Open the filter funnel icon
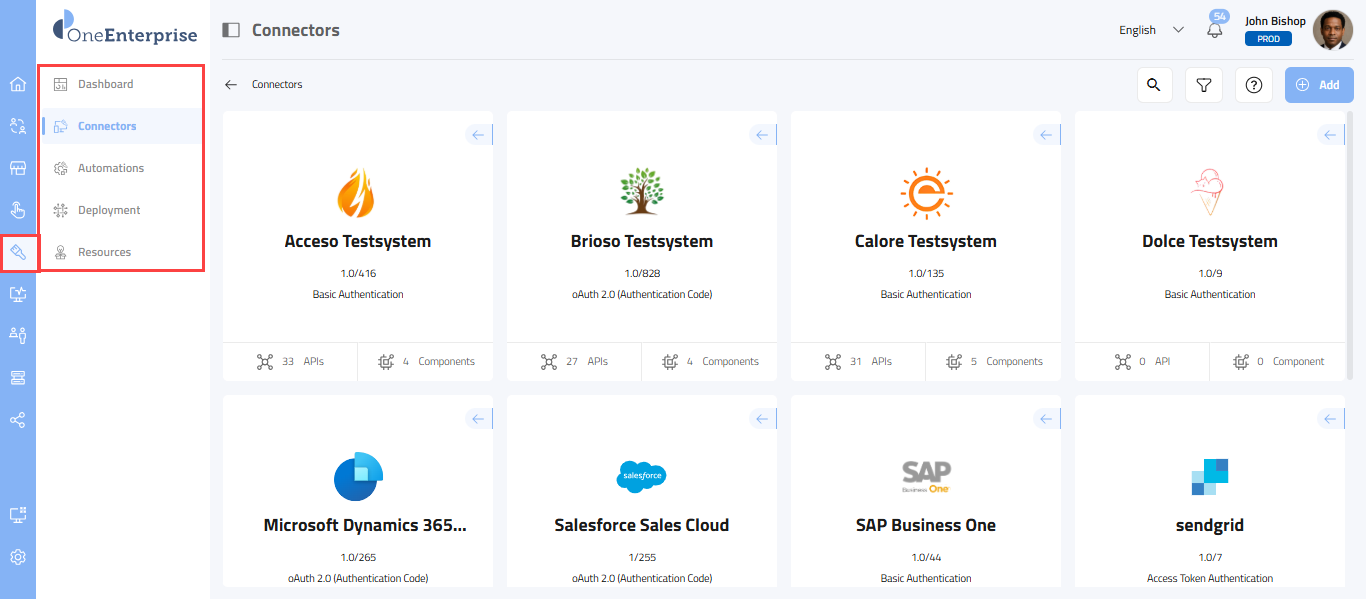This screenshot has width=1366, height=599. pos(1204,85)
